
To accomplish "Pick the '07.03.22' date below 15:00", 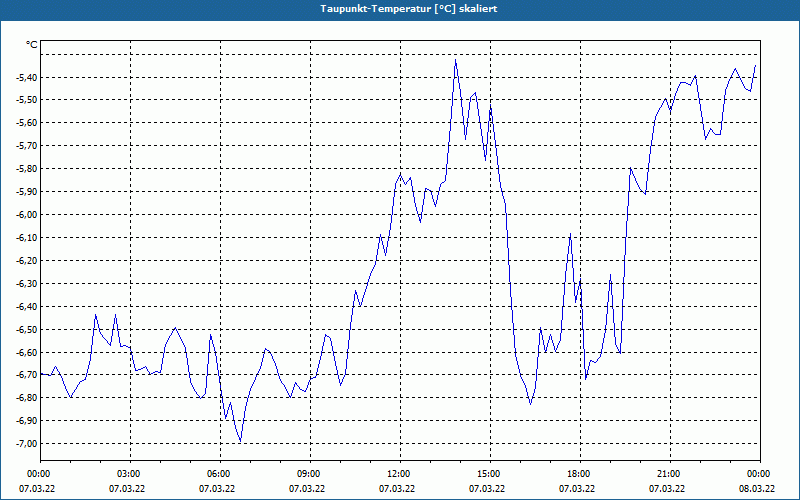I will (487, 489).
